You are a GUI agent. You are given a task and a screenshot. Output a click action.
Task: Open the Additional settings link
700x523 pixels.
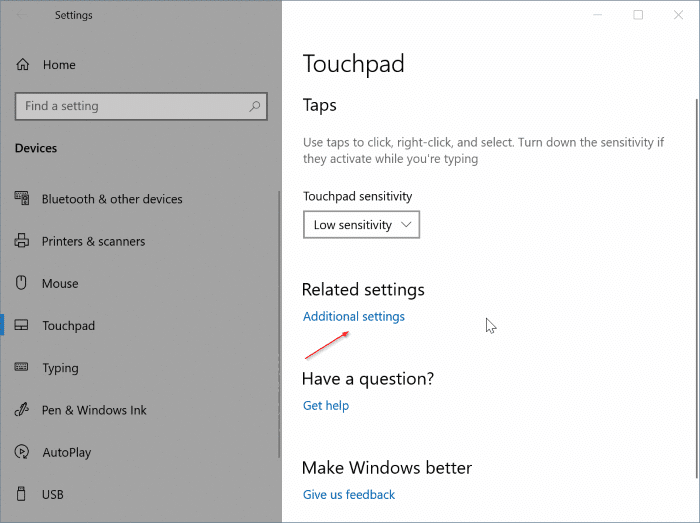[354, 316]
